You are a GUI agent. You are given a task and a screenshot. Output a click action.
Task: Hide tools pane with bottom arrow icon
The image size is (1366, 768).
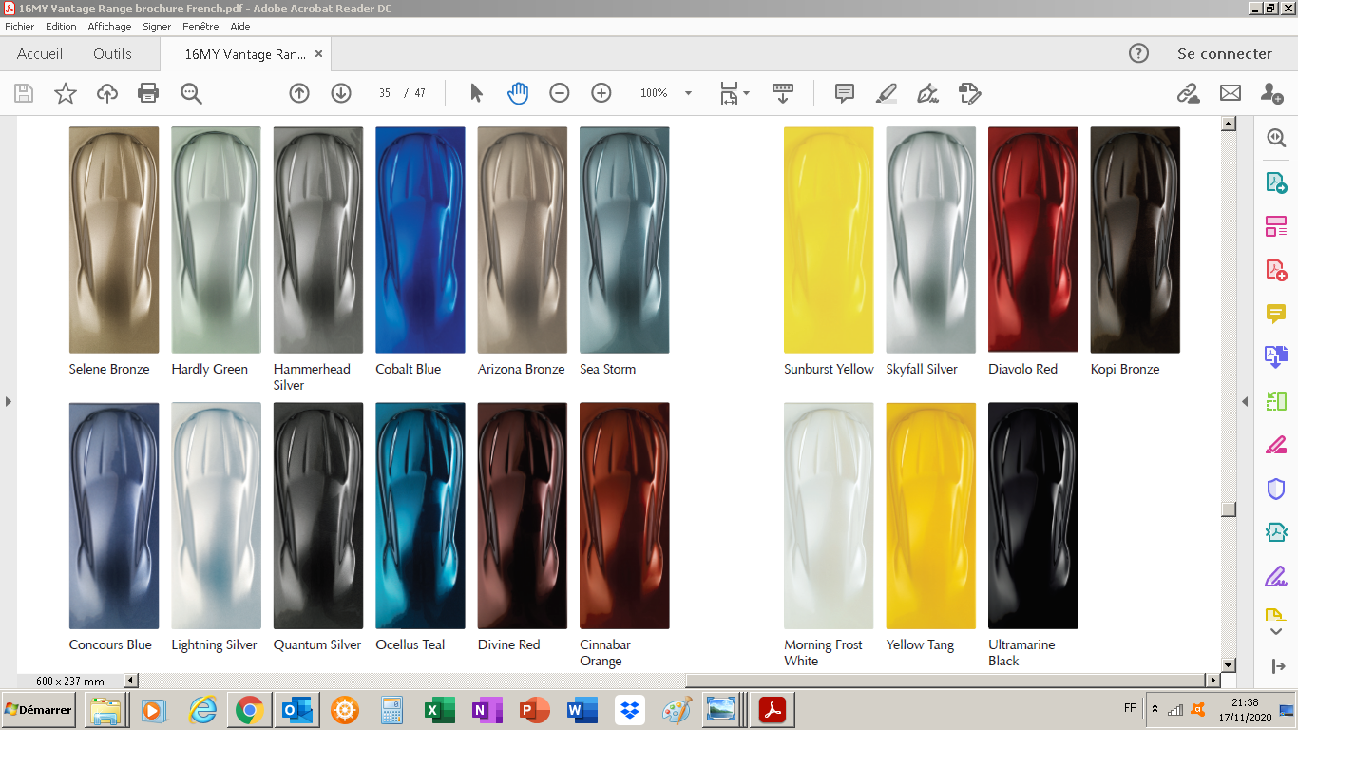point(1278,667)
